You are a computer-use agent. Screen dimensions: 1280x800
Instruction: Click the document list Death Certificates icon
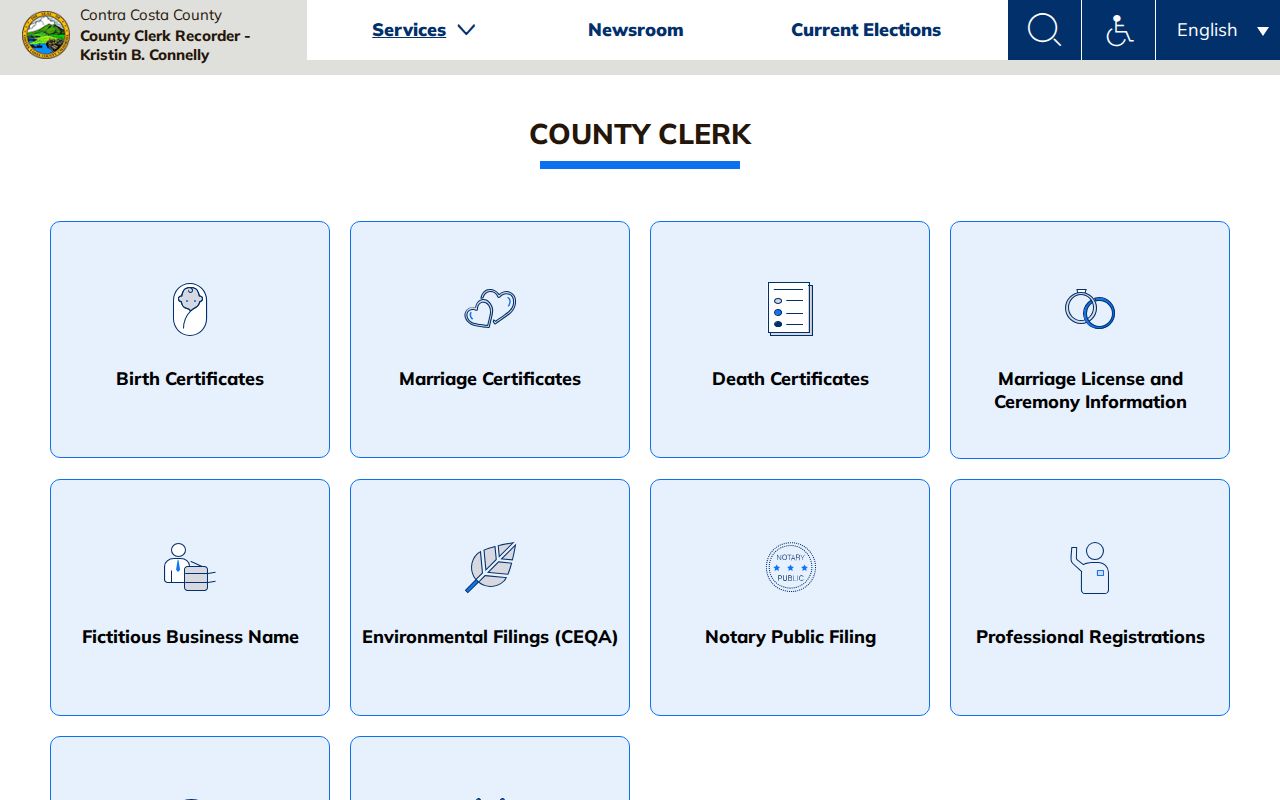790,309
